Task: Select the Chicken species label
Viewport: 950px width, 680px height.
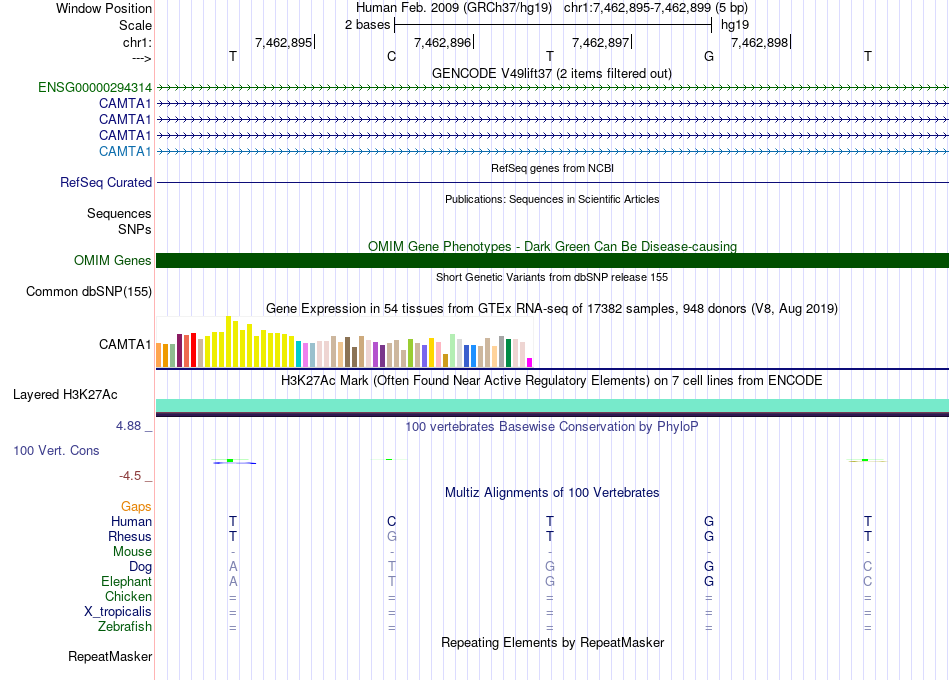Action: 128,597
